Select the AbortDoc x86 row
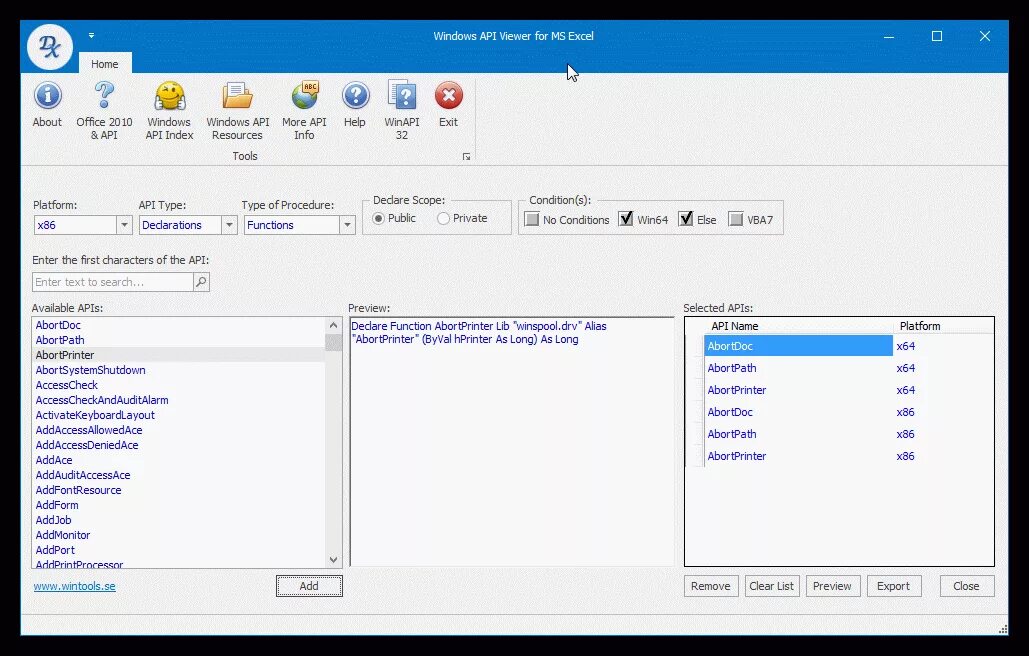This screenshot has height=656, width=1029. [x=849, y=413]
